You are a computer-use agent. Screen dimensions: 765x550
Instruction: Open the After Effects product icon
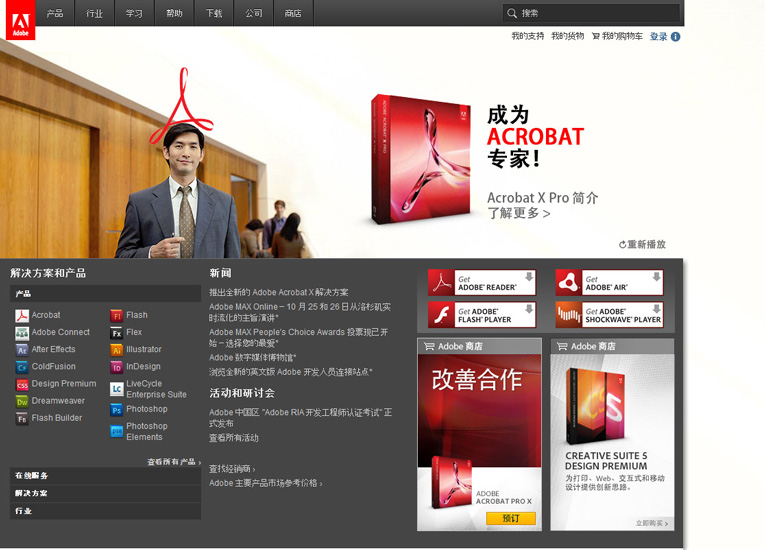[x=21, y=350]
